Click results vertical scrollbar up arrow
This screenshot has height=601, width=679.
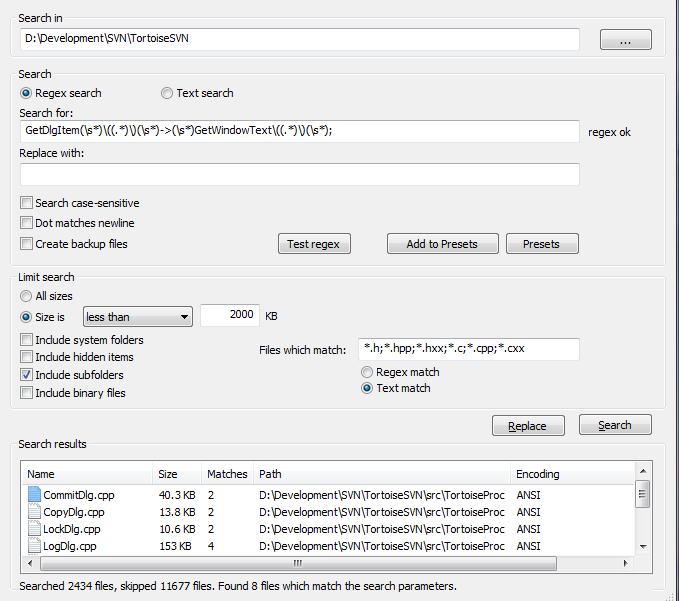pyautogui.click(x=643, y=471)
